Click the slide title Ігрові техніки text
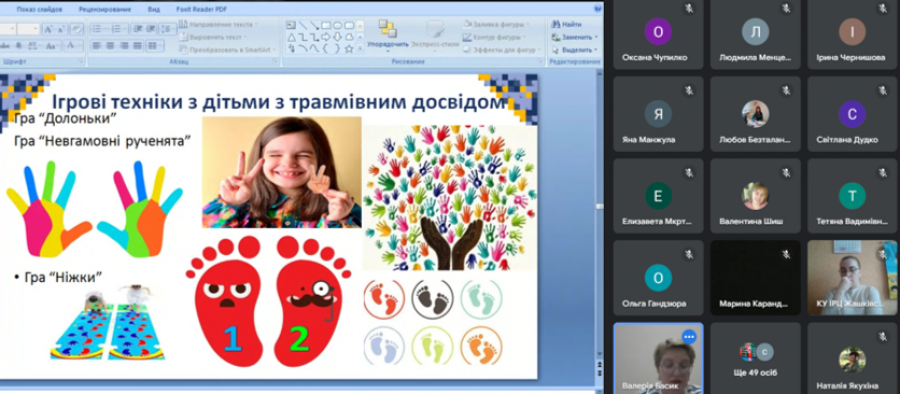This screenshot has width=900, height=394. [279, 102]
